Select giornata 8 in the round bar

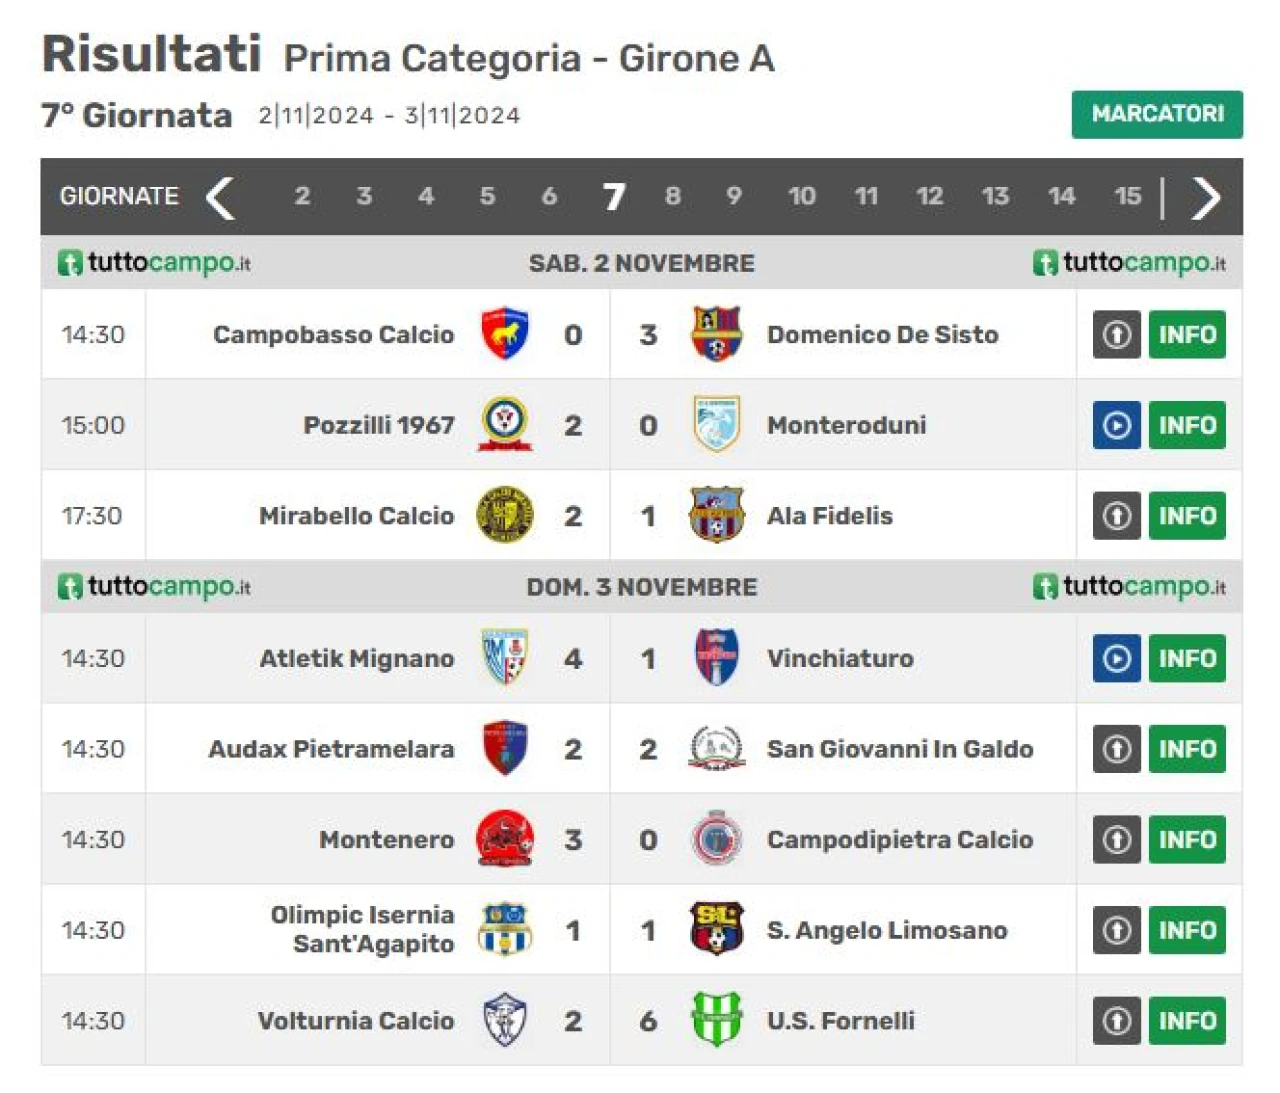click(x=673, y=196)
